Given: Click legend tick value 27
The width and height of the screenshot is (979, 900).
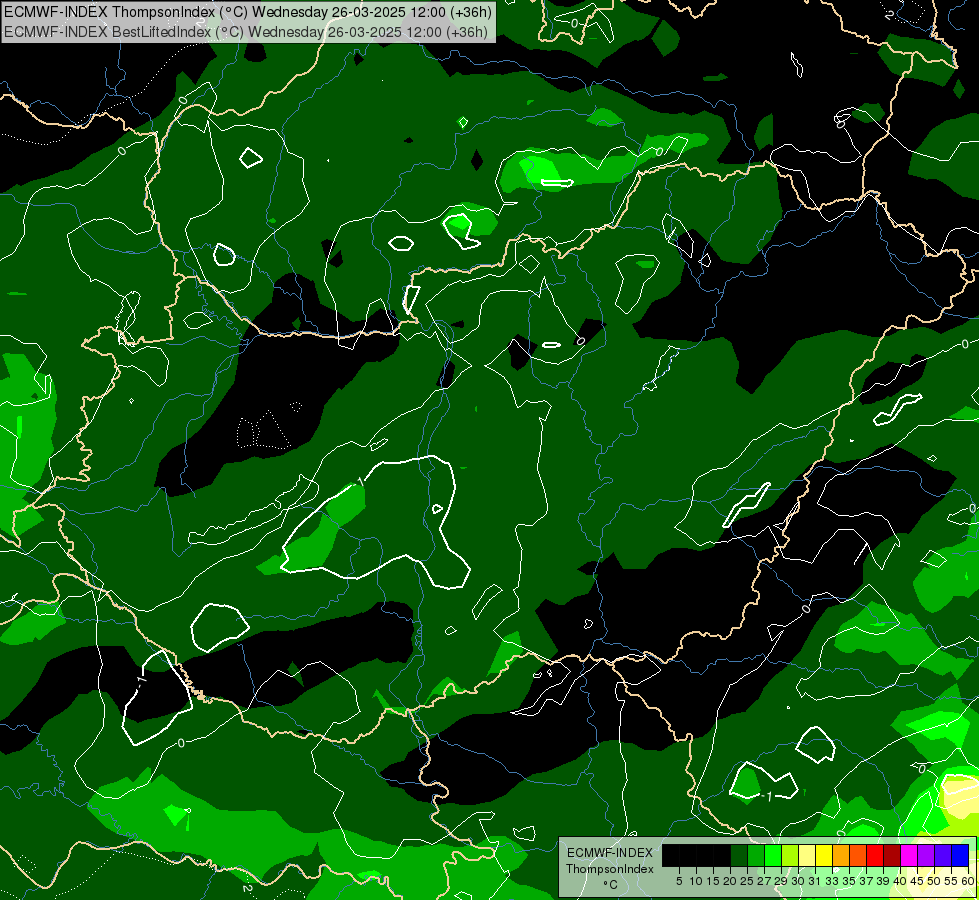Looking at the screenshot, I should click(764, 881).
